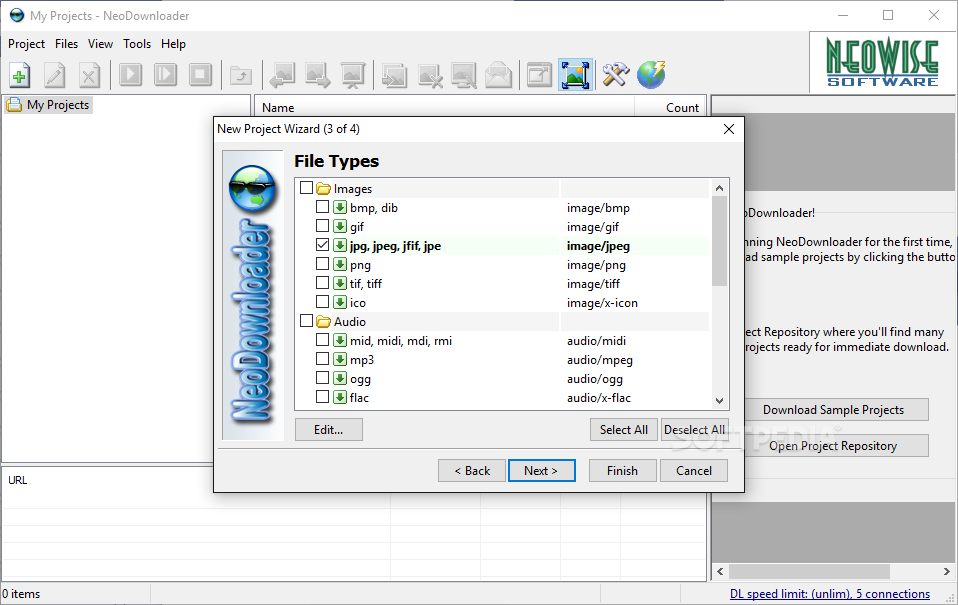The height and width of the screenshot is (605, 958).
Task: Click the folder with up arrow icon
Action: tap(241, 75)
